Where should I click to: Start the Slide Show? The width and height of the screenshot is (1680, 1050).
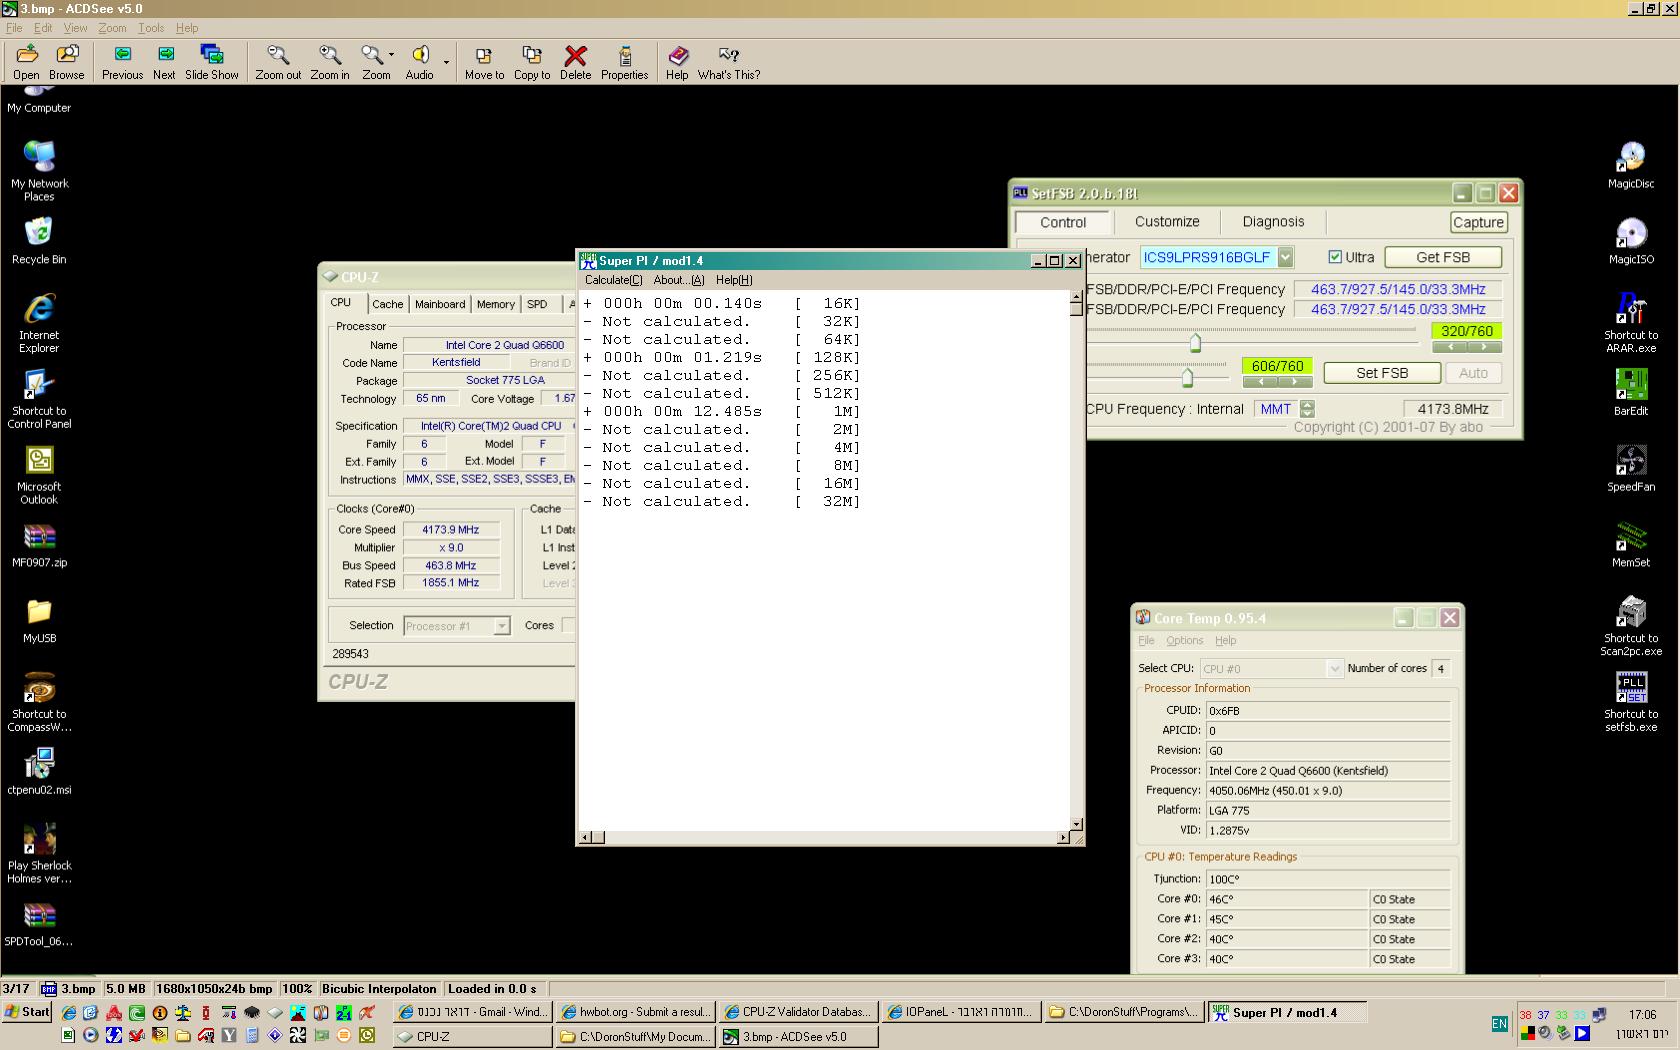211,62
